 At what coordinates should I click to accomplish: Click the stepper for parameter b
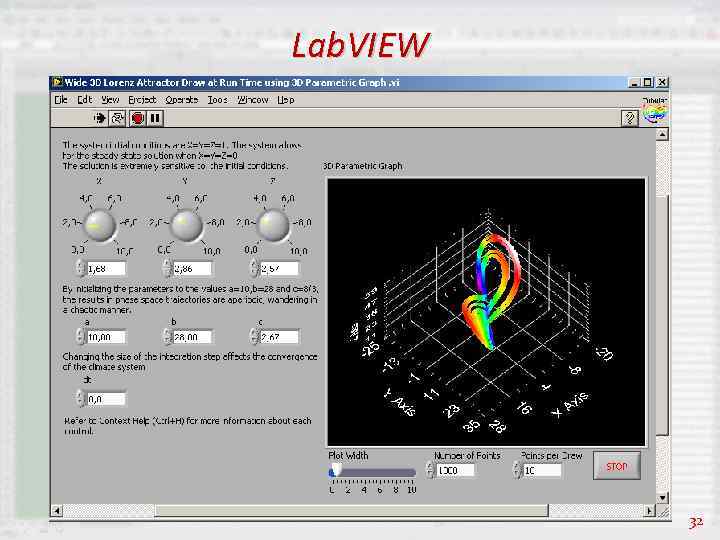(x=167, y=337)
